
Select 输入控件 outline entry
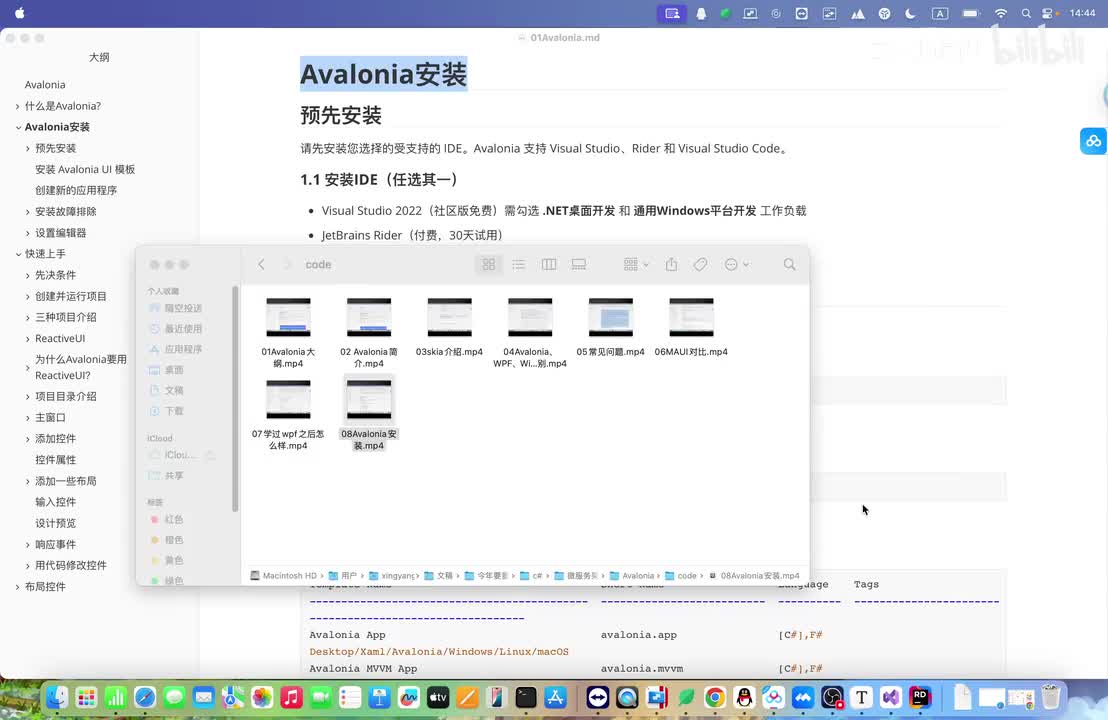(x=56, y=502)
